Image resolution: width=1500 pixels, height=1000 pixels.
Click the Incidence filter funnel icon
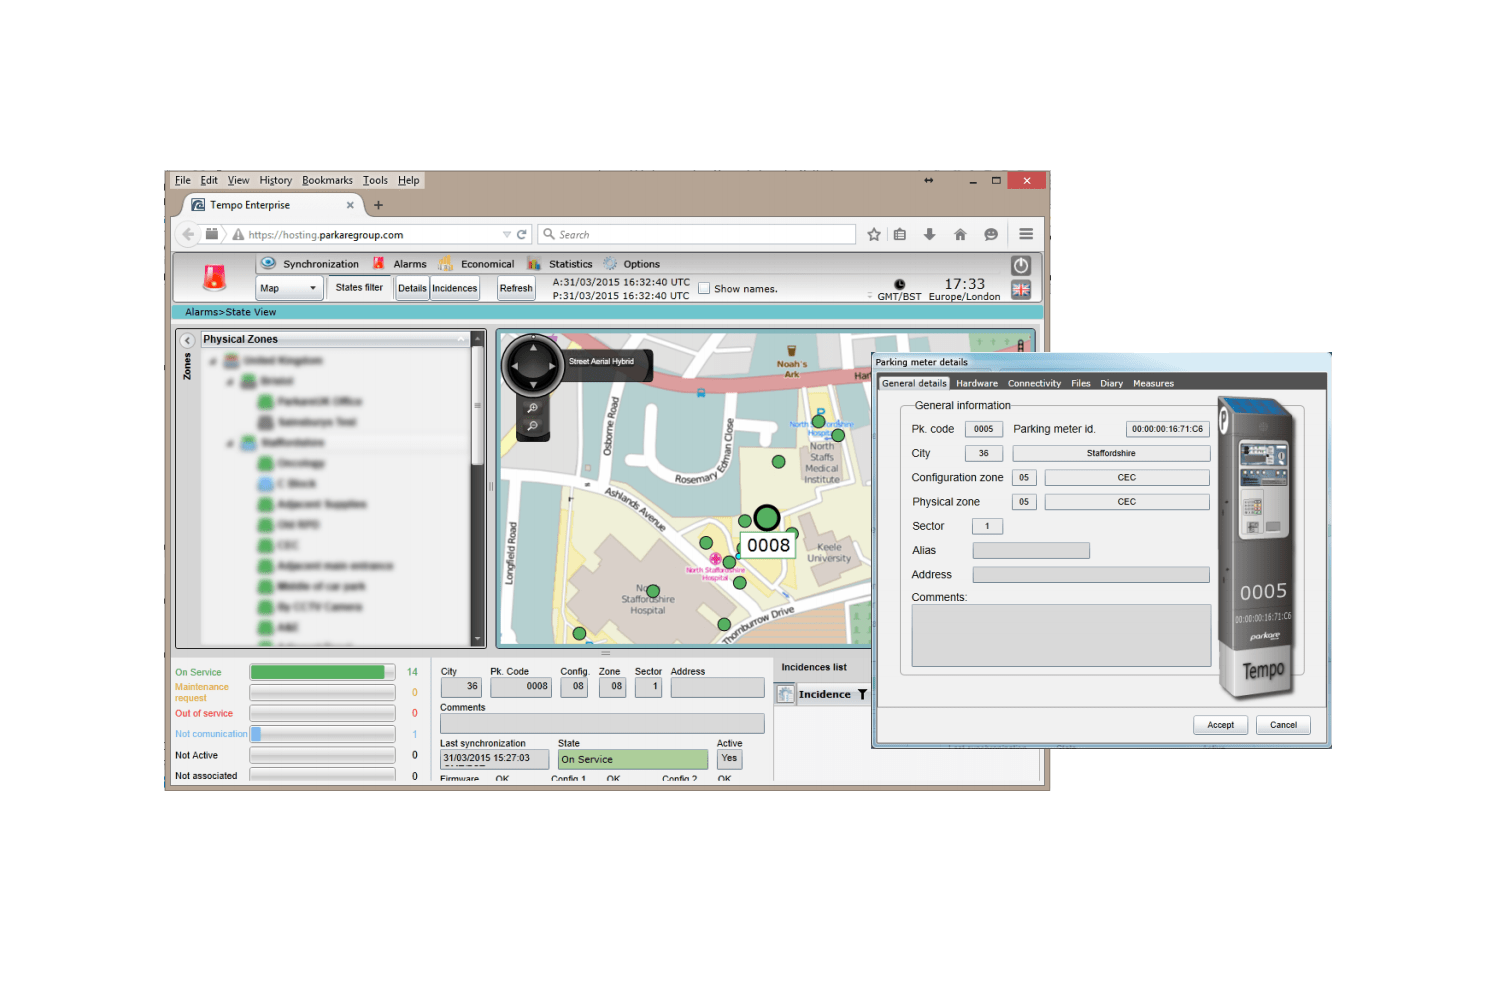pyautogui.click(x=862, y=694)
